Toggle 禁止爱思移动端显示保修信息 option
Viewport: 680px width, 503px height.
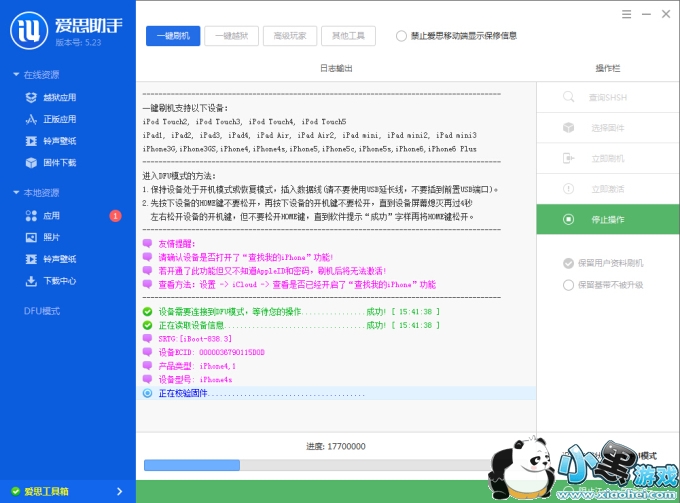pos(401,36)
